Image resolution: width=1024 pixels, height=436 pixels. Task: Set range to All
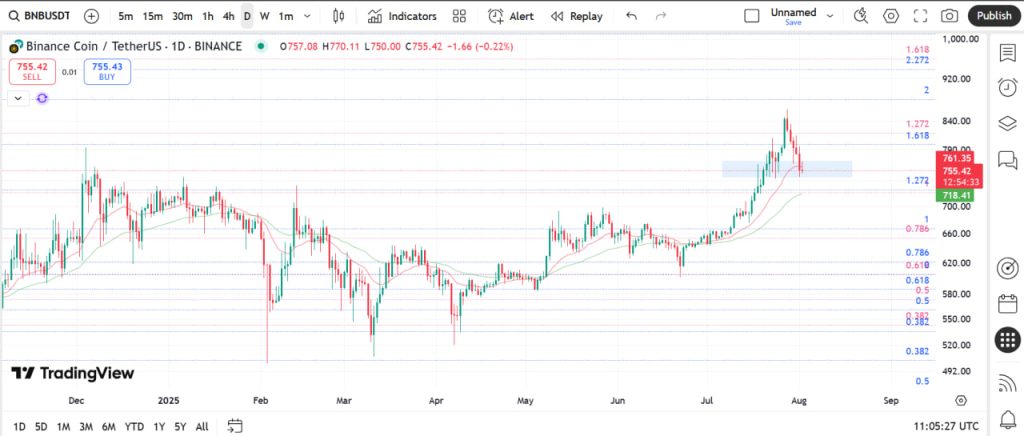202,427
